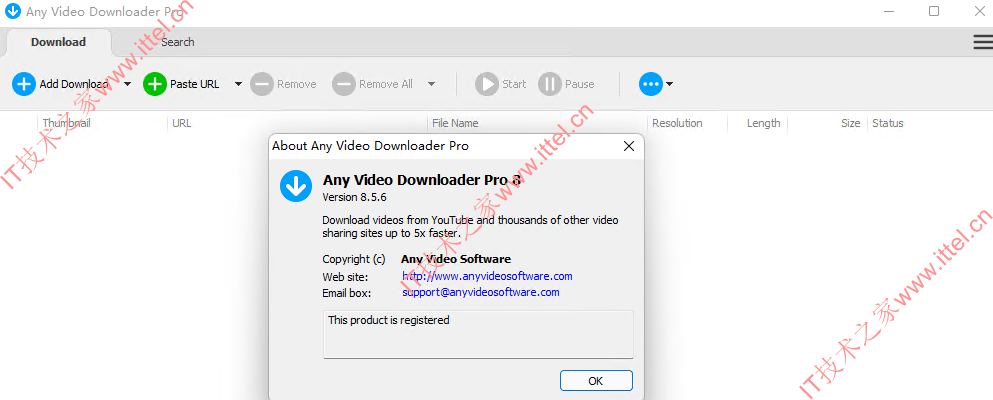Click the Add Download label

(x=74, y=84)
